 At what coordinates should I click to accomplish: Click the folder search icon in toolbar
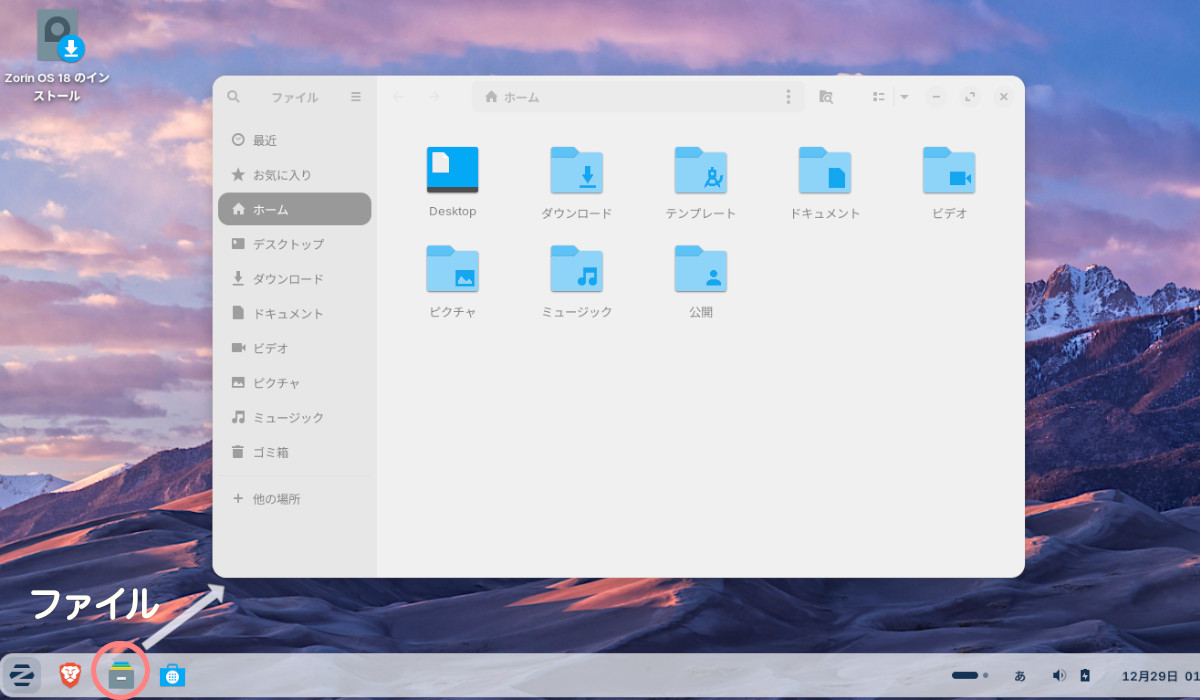coord(825,97)
